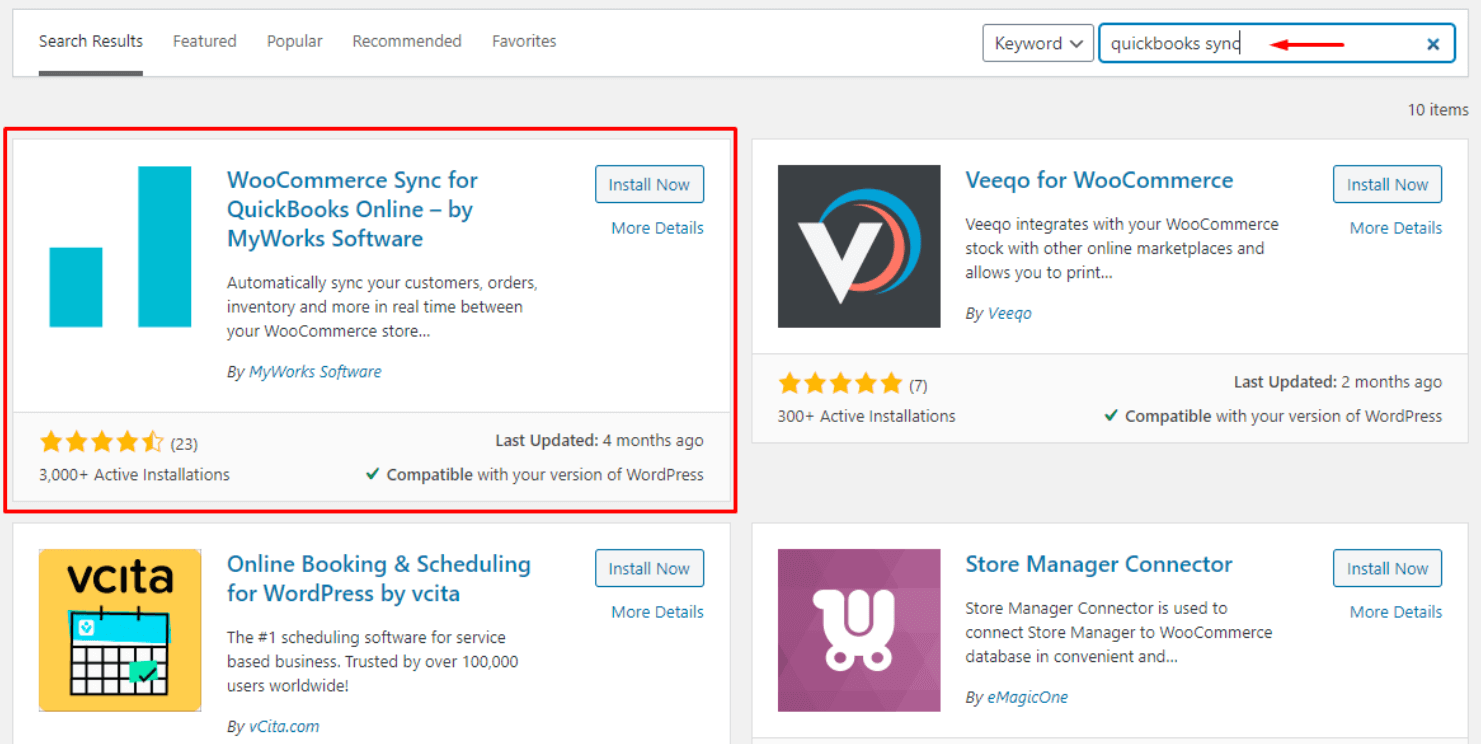This screenshot has width=1481, height=744.
Task: Click the Veeqo plugin logo icon
Action: [859, 246]
